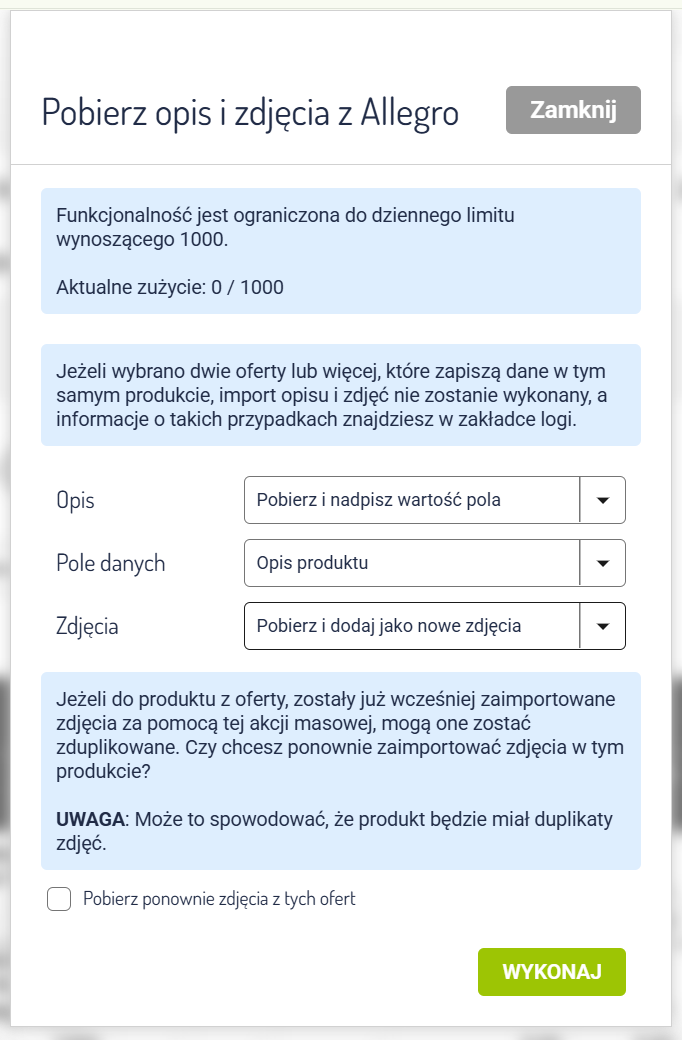Expand the Pole danych dropdown arrow

point(602,563)
